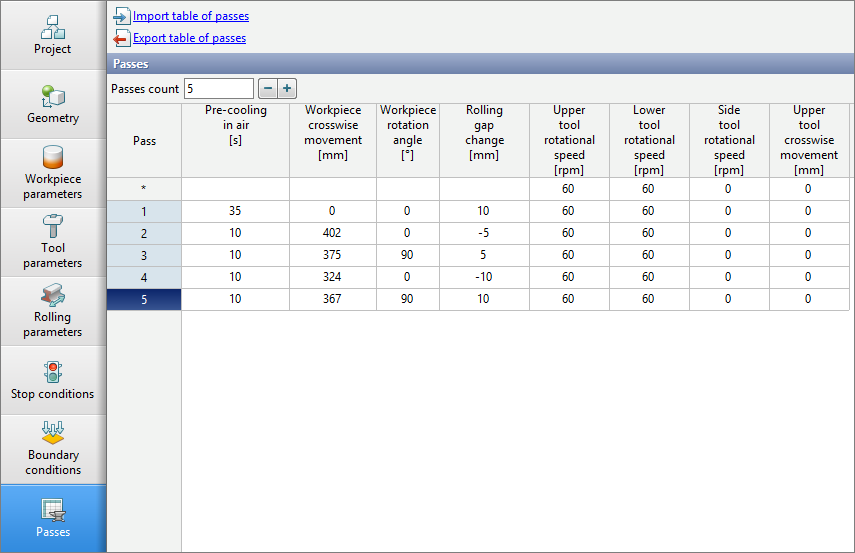Click crosswise movement cell showing 402
This screenshot has height=553, width=855.
click(333, 233)
